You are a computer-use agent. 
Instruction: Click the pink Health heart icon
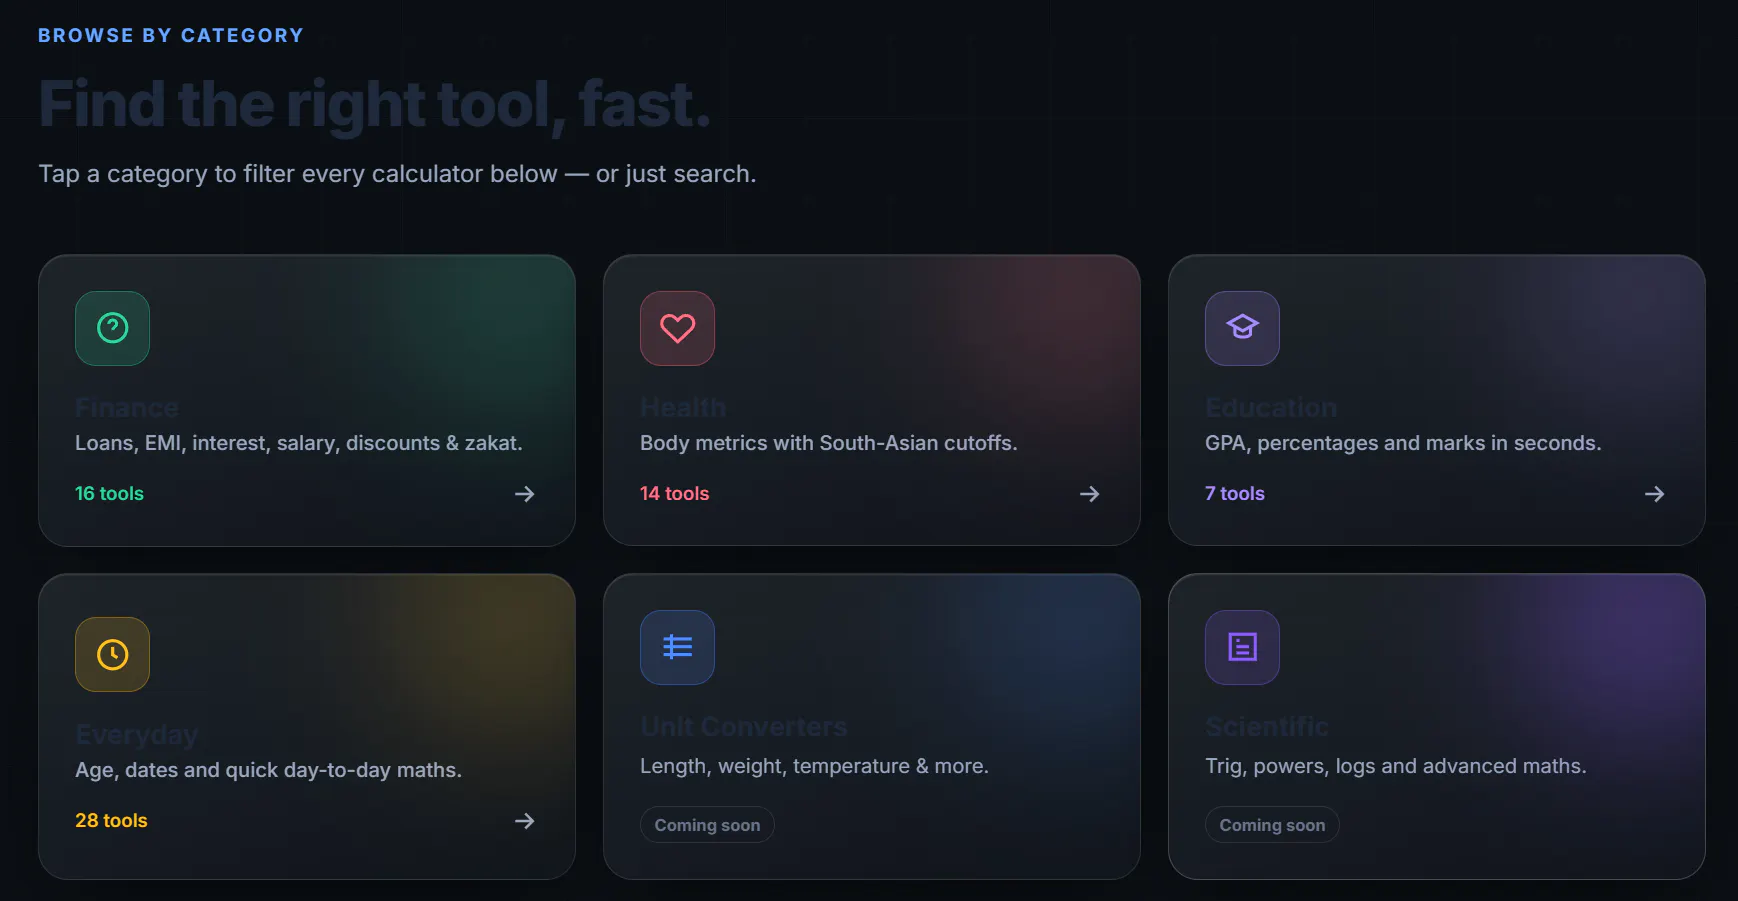pyautogui.click(x=677, y=328)
